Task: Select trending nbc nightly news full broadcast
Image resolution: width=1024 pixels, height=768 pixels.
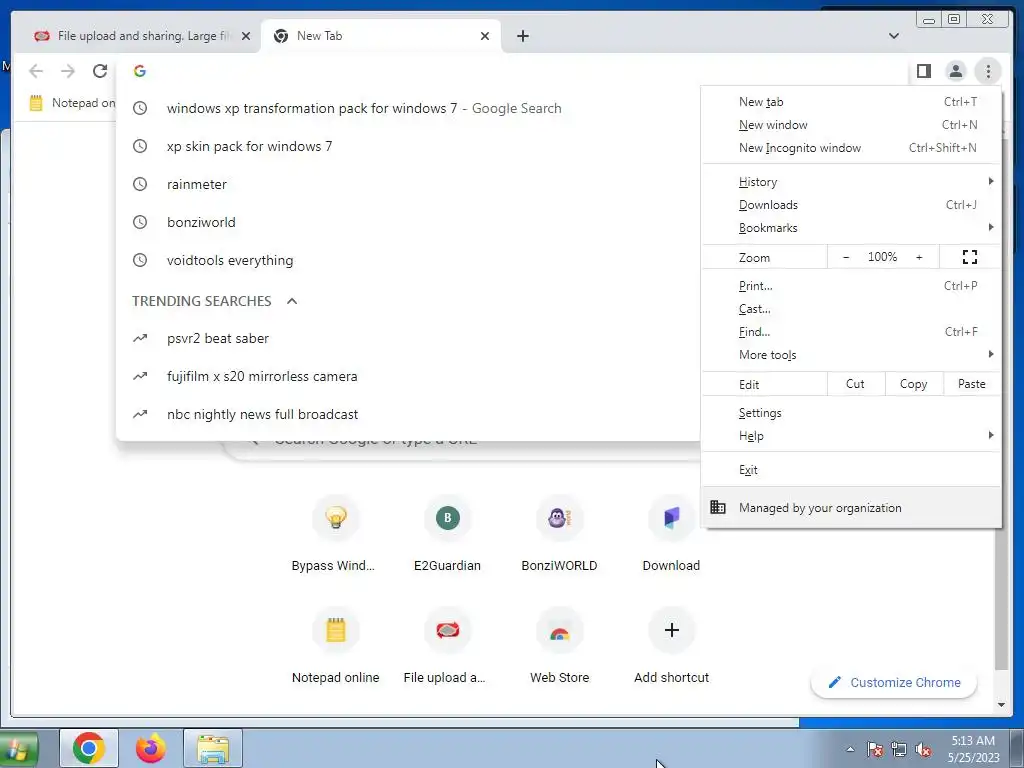Action: pyautogui.click(x=408, y=414)
